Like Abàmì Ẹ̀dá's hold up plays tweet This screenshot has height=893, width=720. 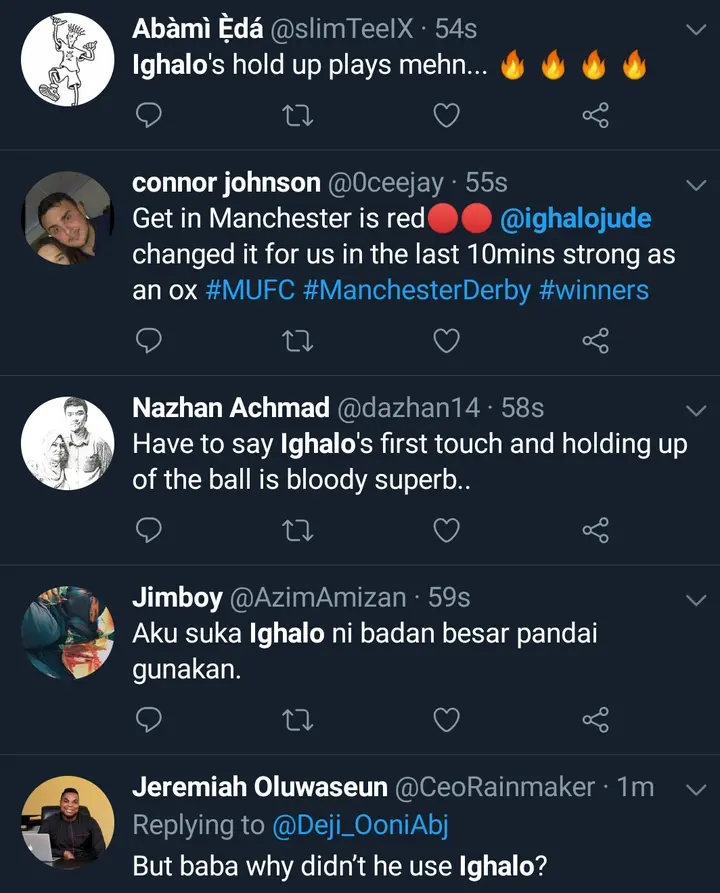pyautogui.click(x=446, y=116)
